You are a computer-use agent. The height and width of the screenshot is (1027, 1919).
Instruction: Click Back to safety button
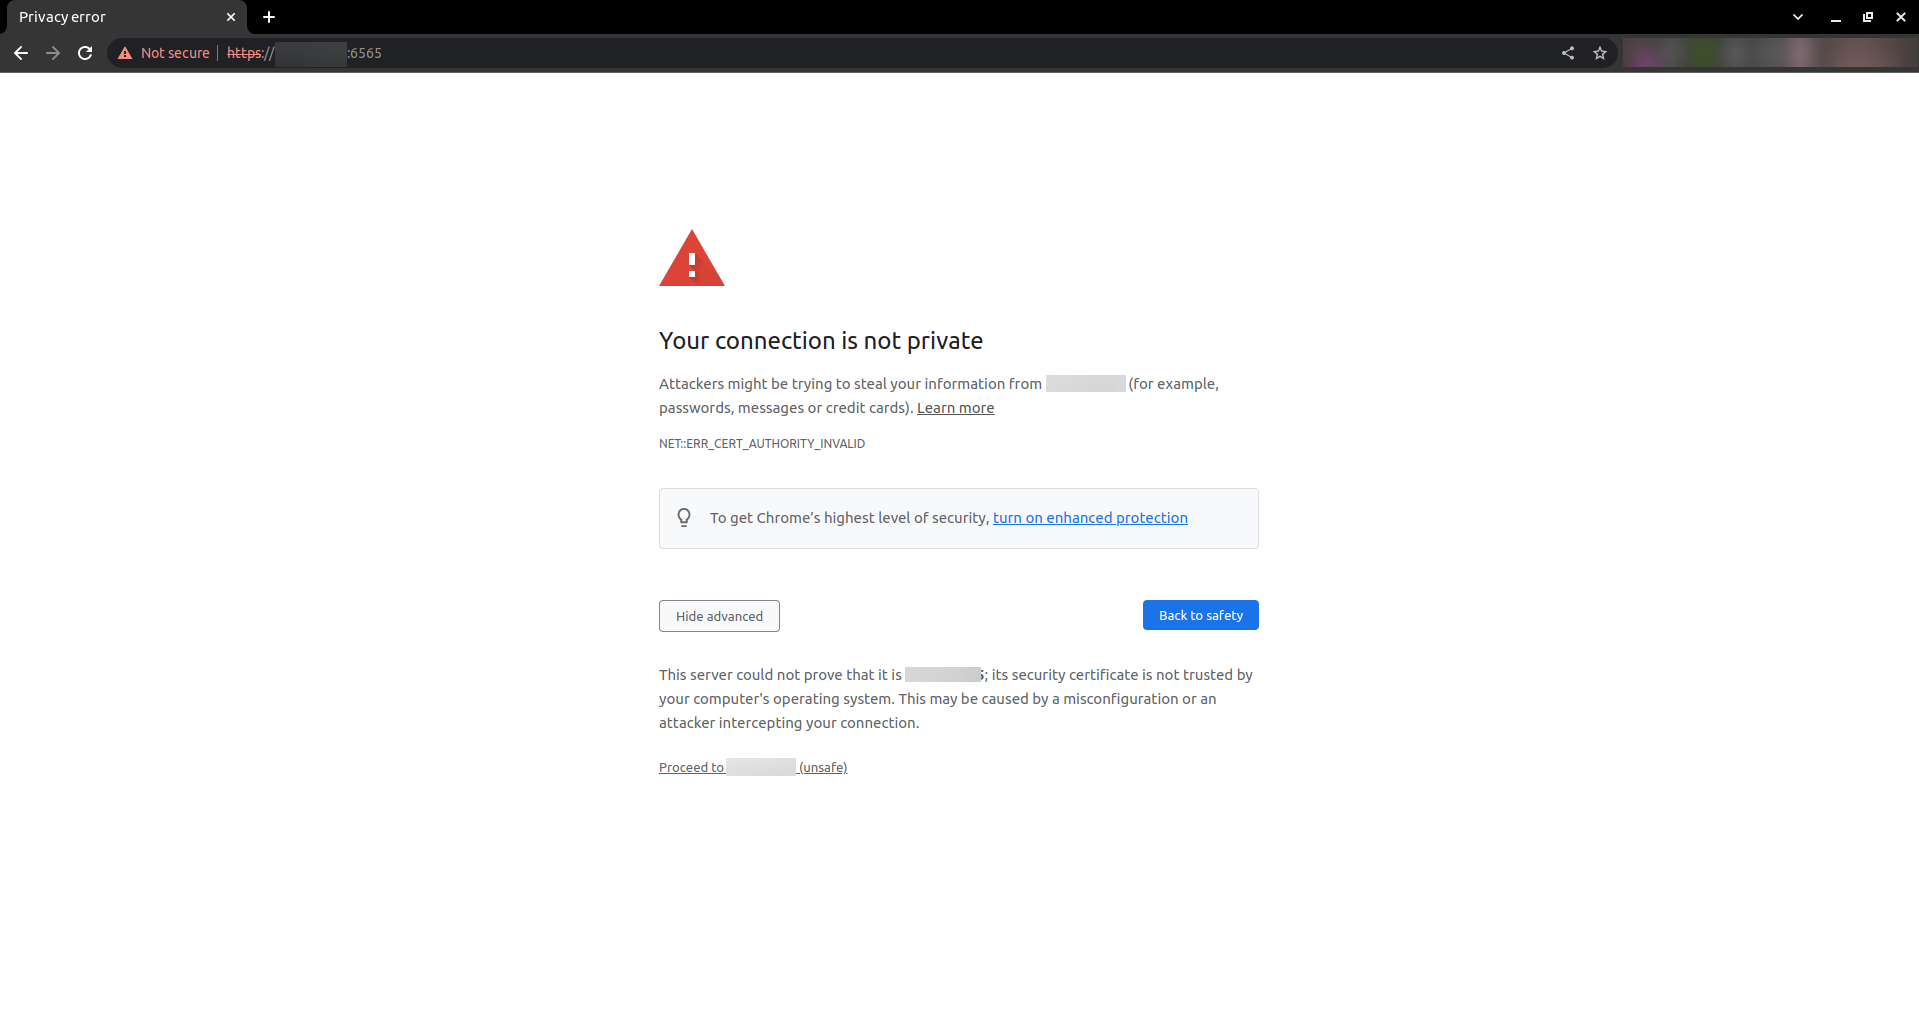click(x=1200, y=615)
